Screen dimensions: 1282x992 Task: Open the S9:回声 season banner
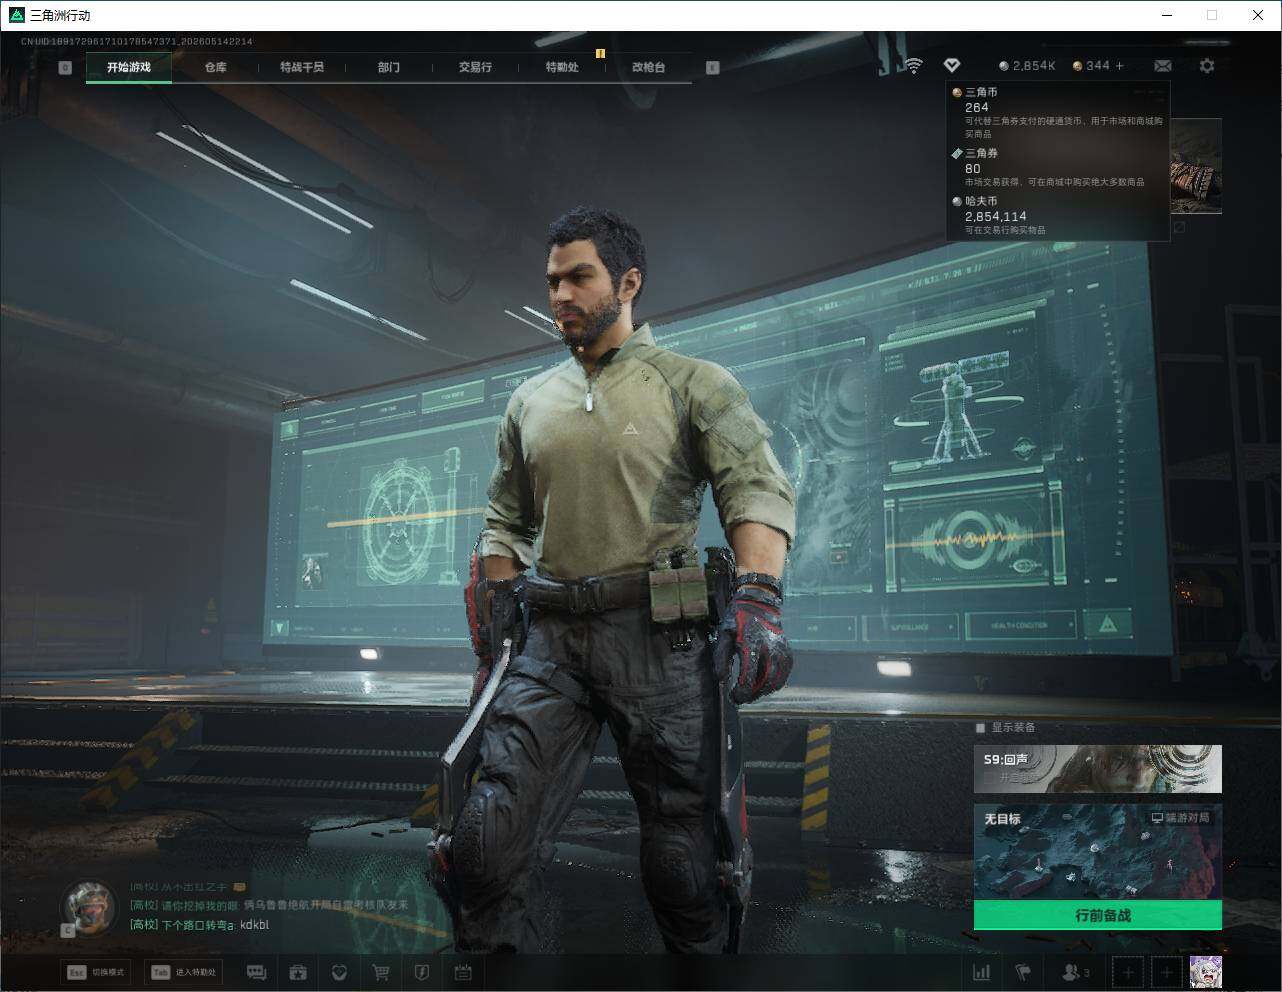point(1098,769)
